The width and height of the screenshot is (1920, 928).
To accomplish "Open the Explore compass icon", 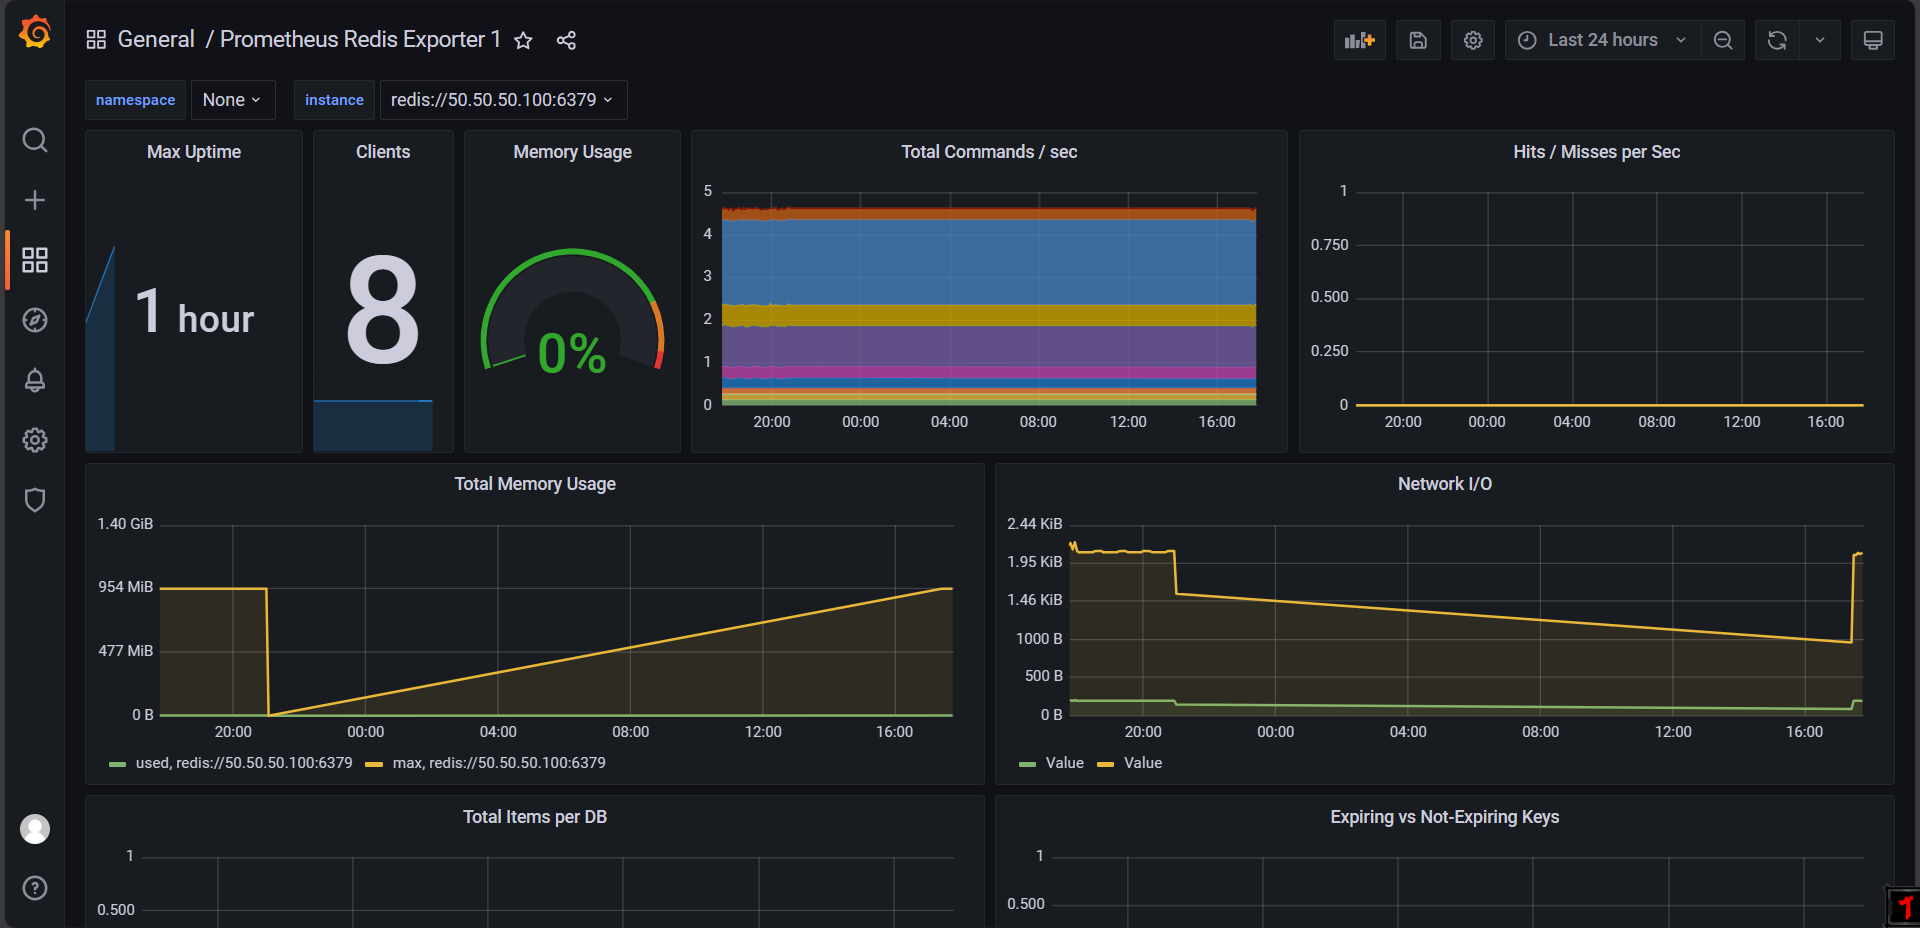I will pyautogui.click(x=35, y=320).
